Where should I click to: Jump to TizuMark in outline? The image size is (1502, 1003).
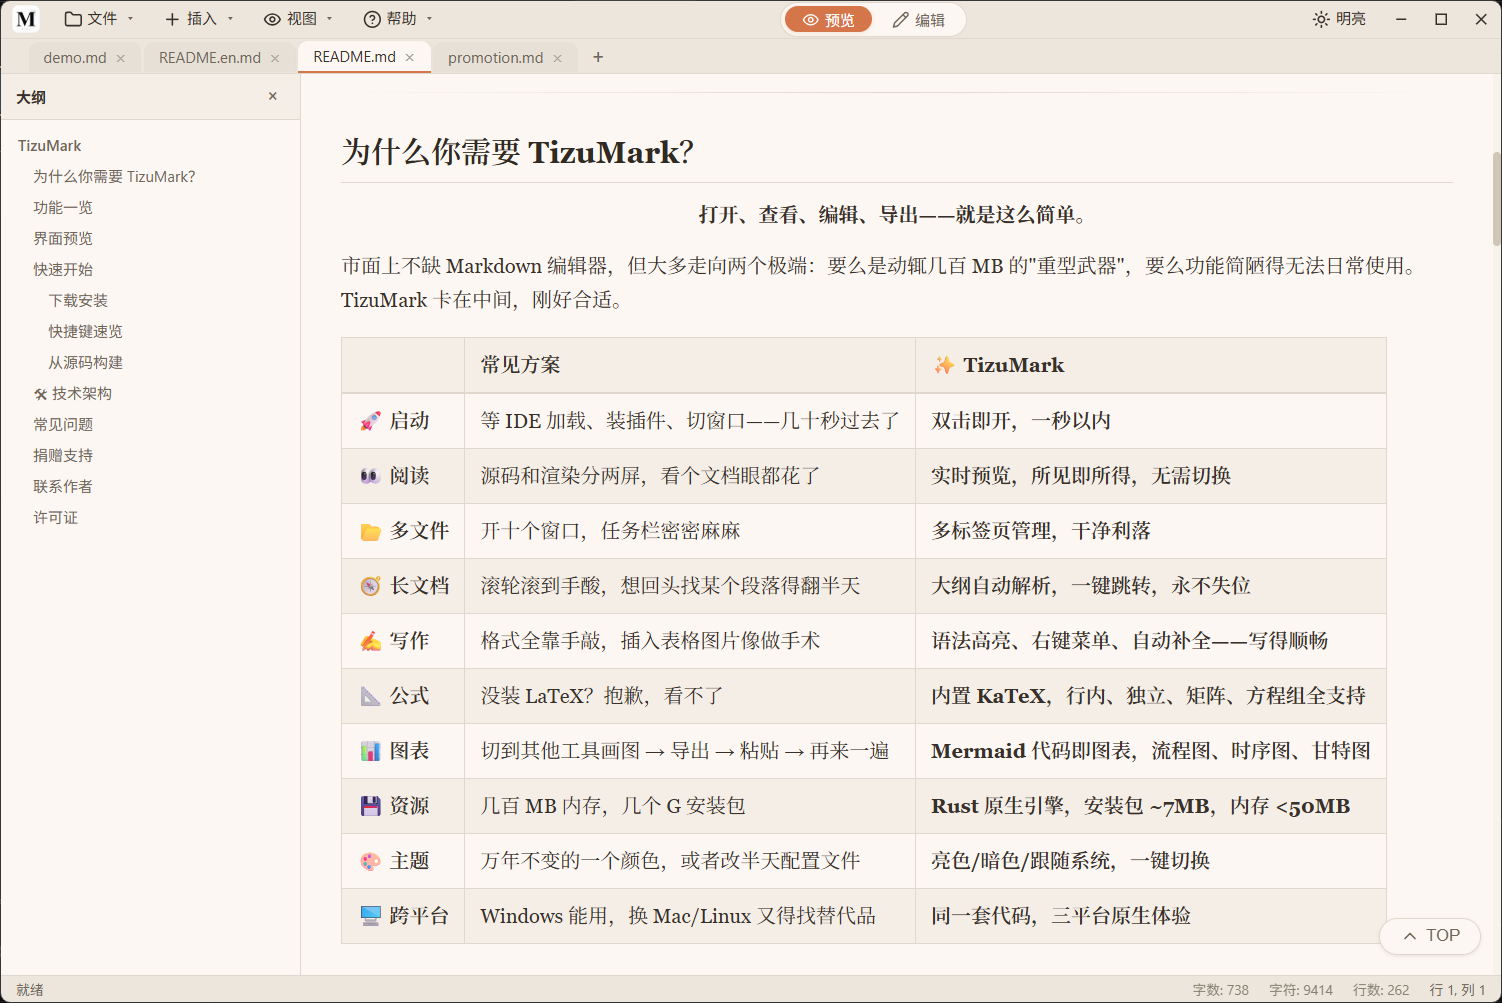tap(50, 146)
